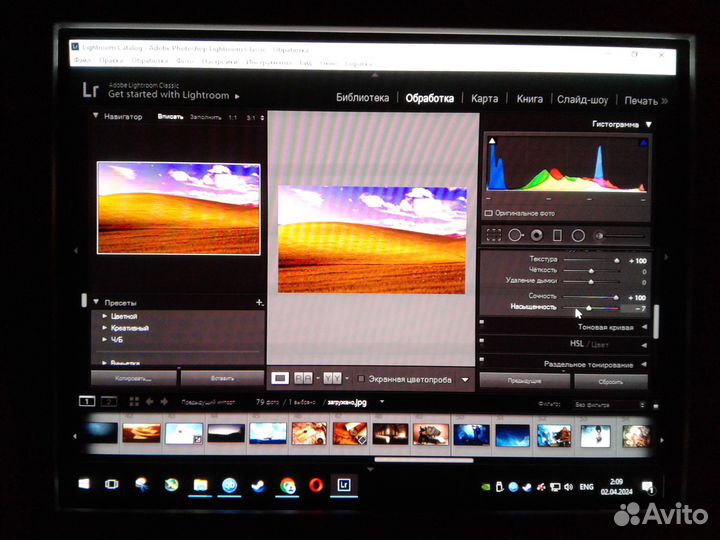Collapse the Гистограмма panel
The image size is (720, 540).
point(648,125)
